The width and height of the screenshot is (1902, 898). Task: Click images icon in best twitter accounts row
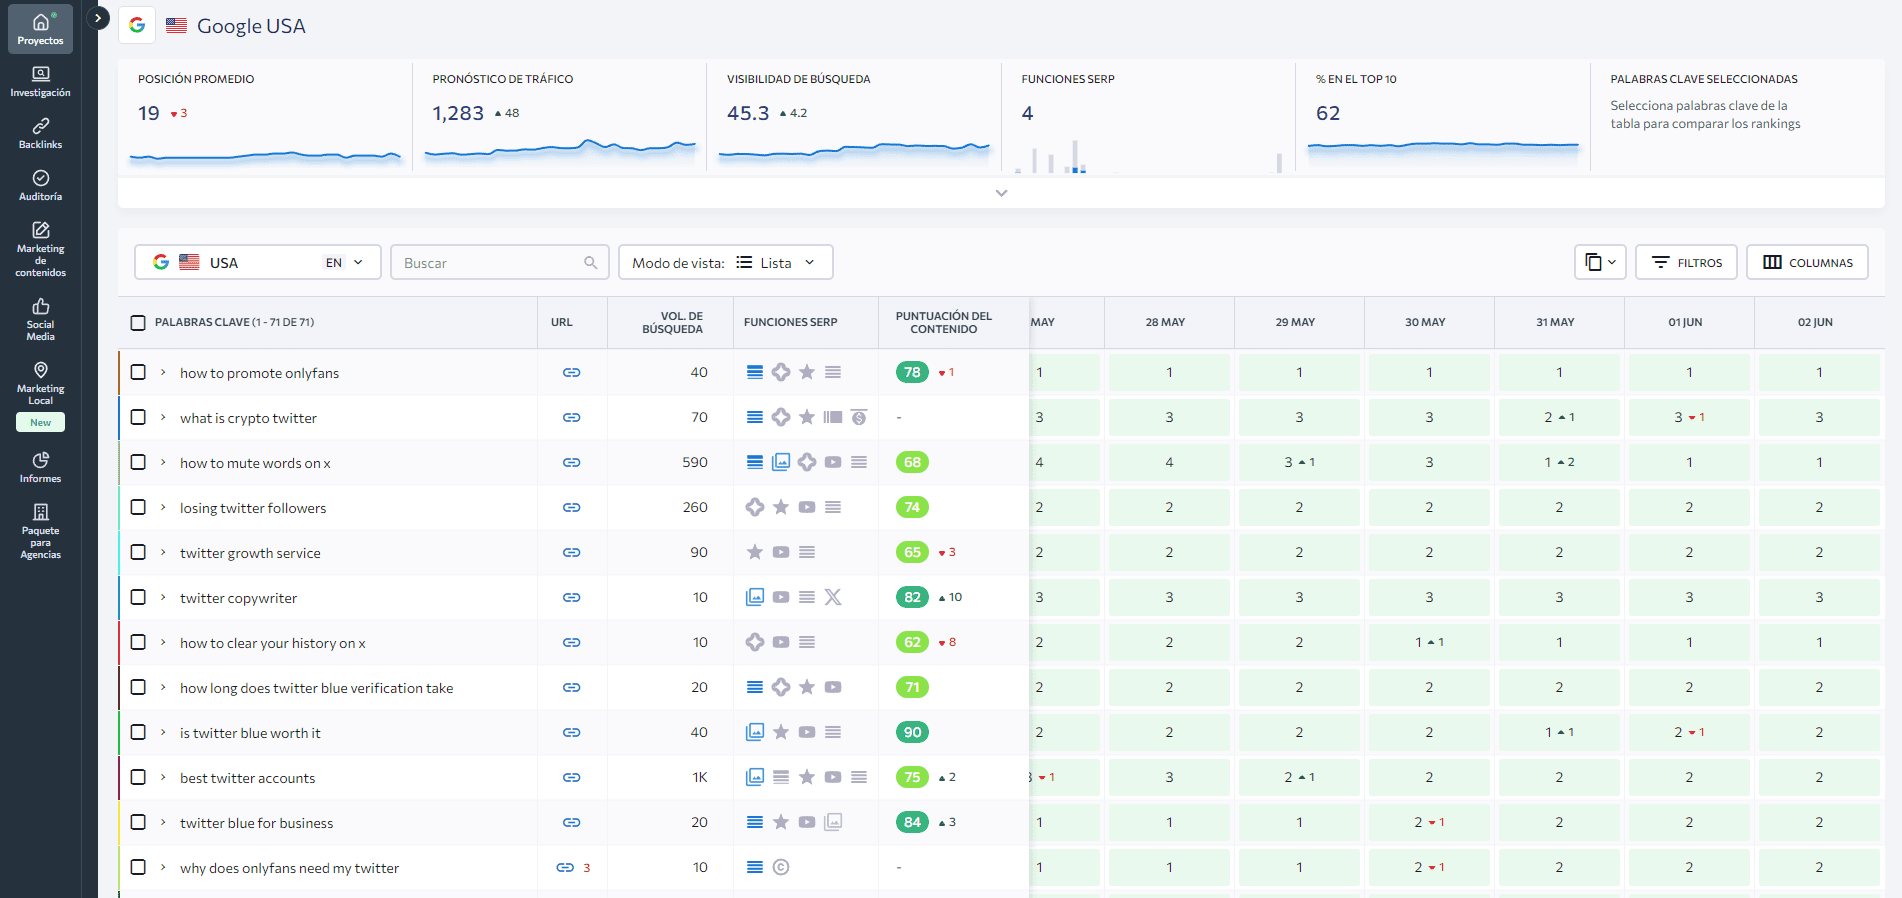point(755,777)
